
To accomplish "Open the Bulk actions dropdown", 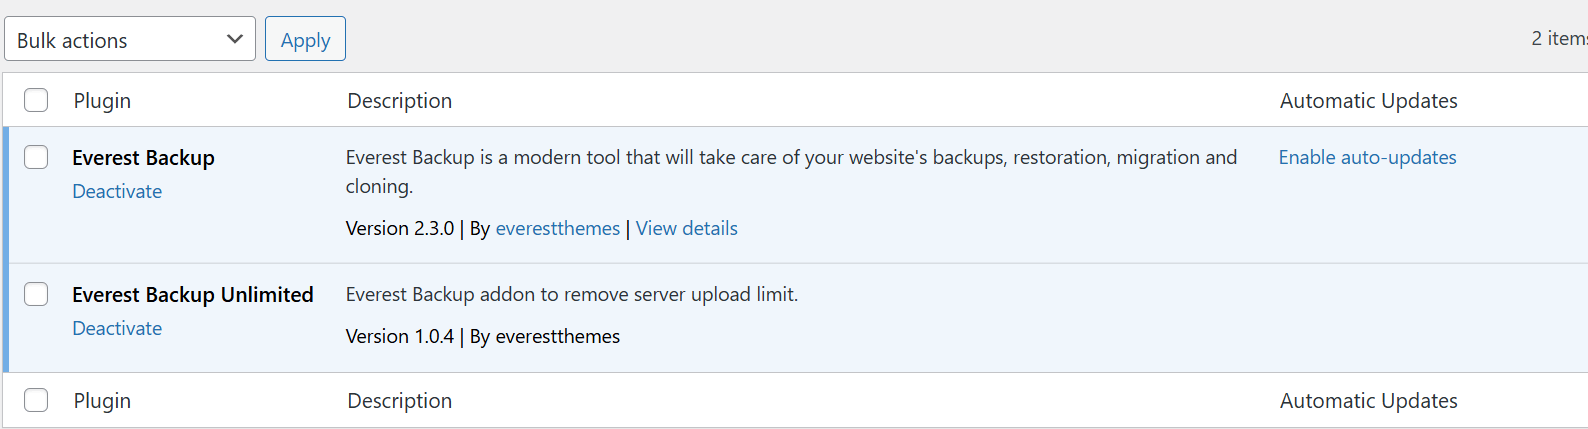I will coord(130,39).
